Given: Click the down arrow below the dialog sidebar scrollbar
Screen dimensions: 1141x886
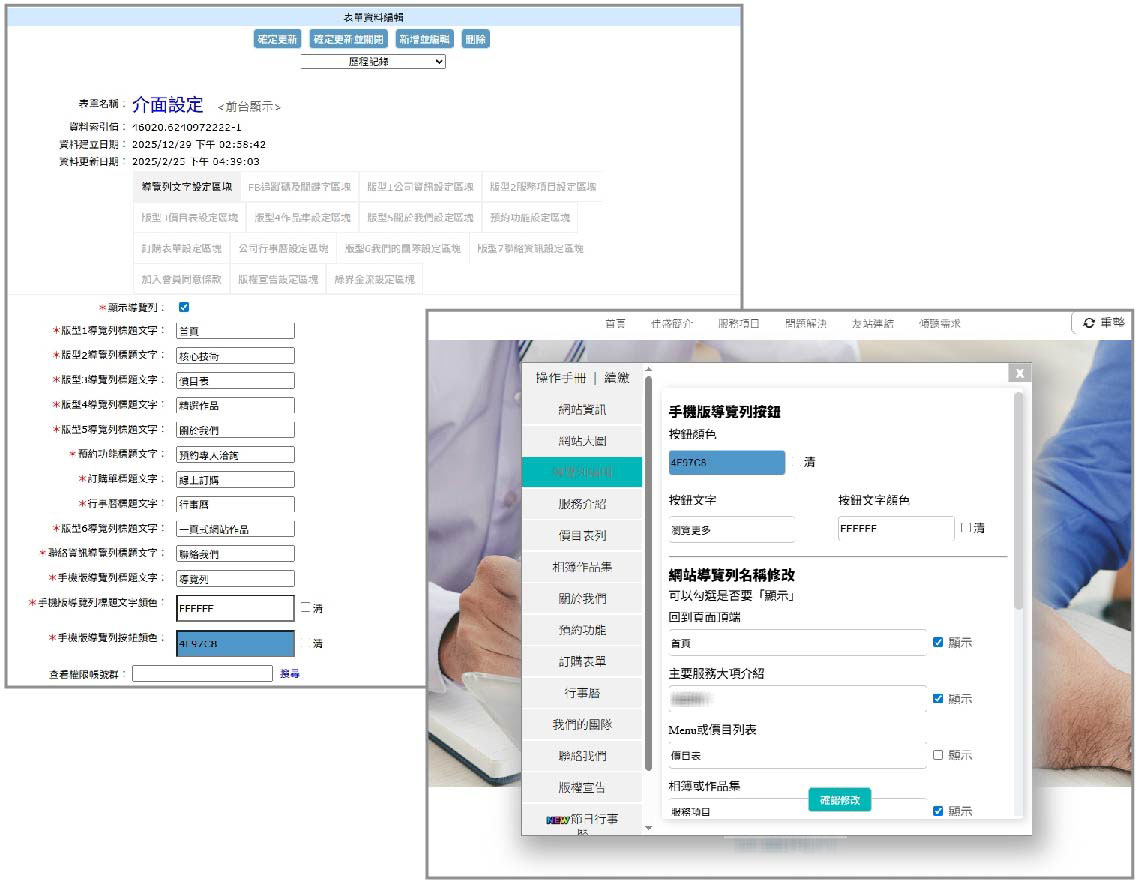Looking at the screenshot, I should (648, 828).
